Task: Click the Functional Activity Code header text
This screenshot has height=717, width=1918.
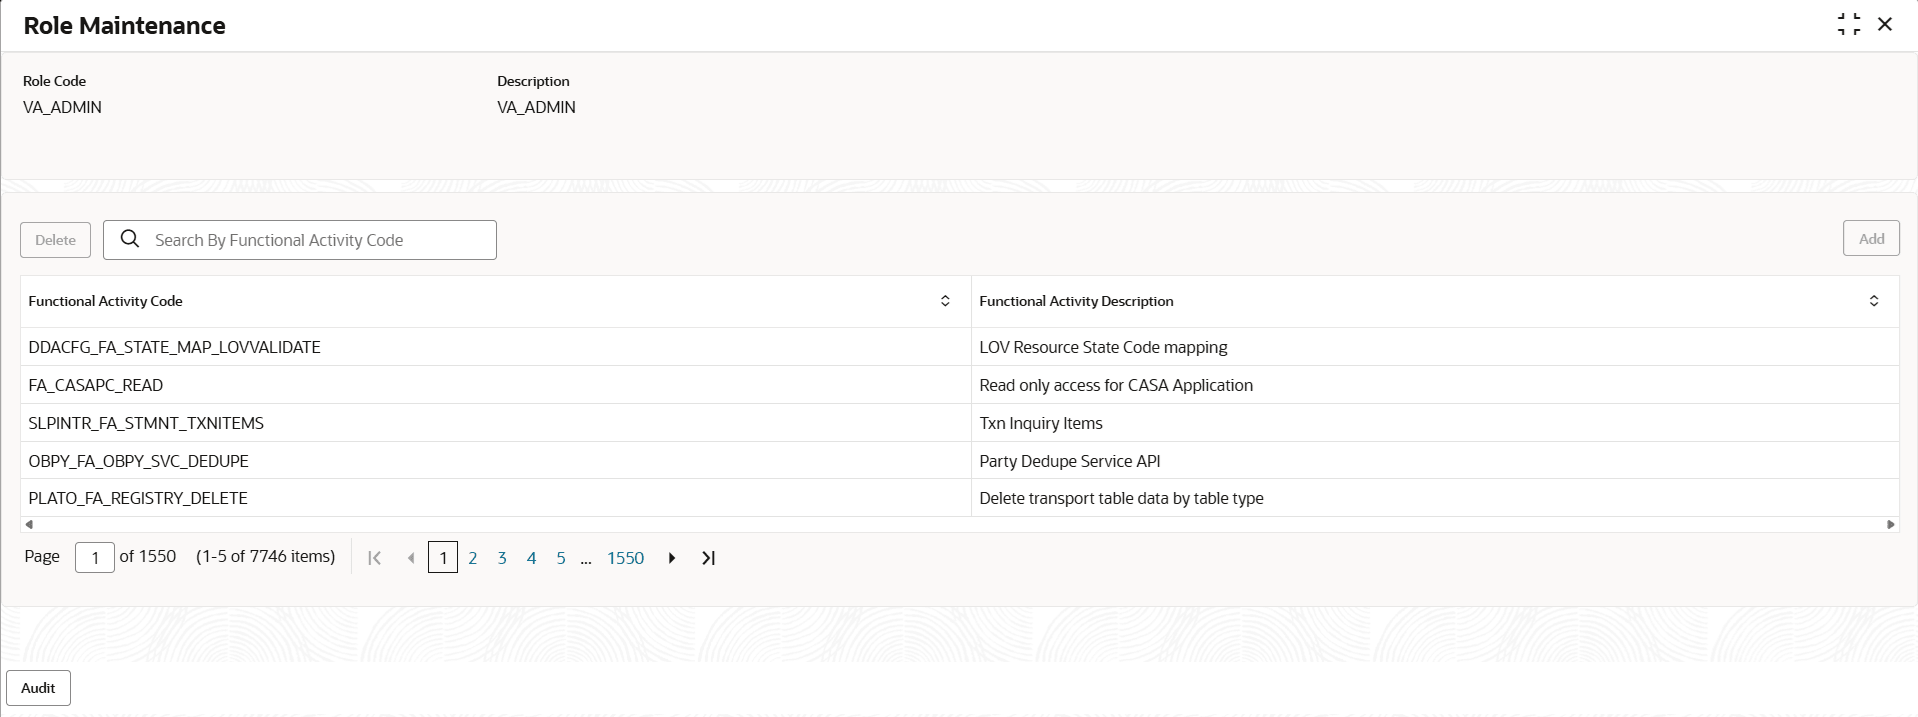Action: click(106, 301)
